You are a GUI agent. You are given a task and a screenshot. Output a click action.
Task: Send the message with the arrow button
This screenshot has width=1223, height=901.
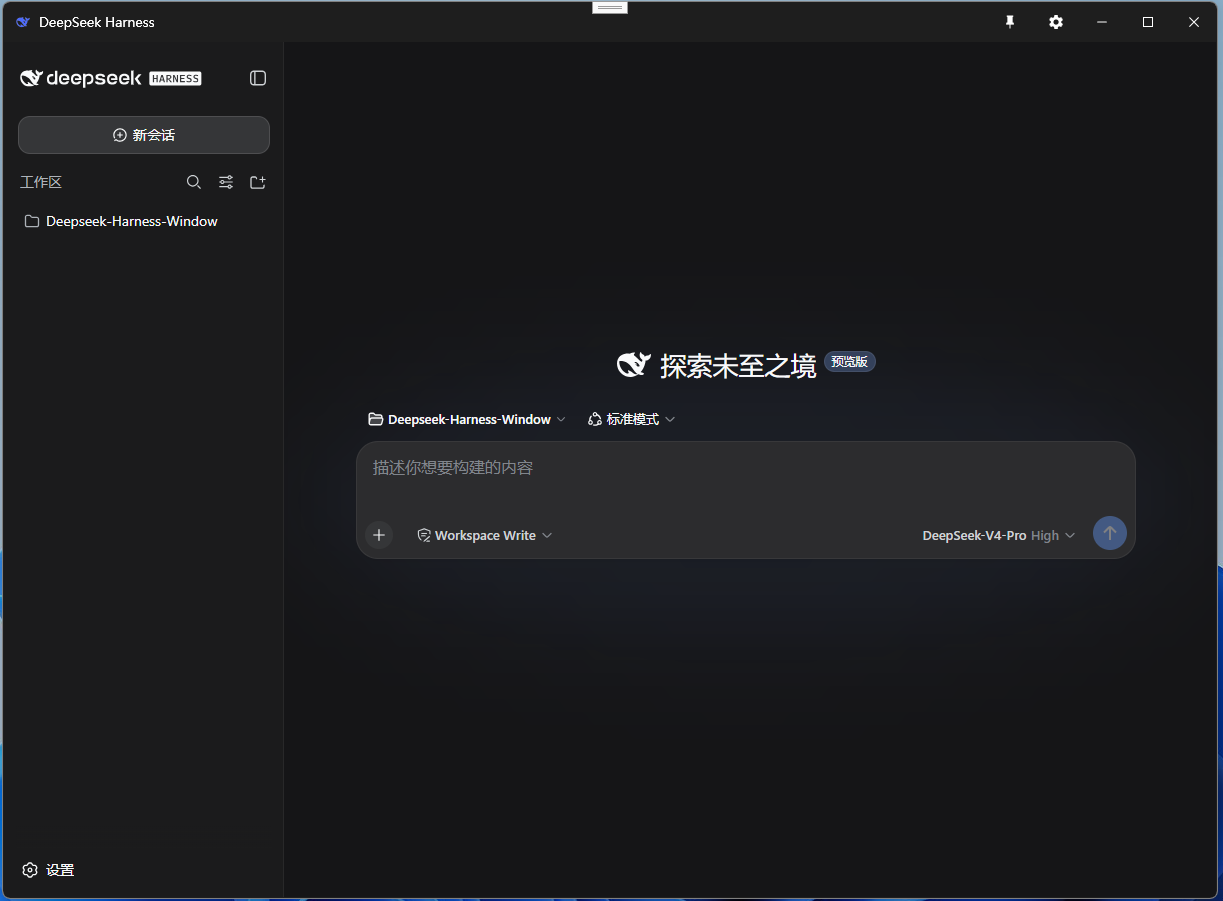coord(1110,533)
